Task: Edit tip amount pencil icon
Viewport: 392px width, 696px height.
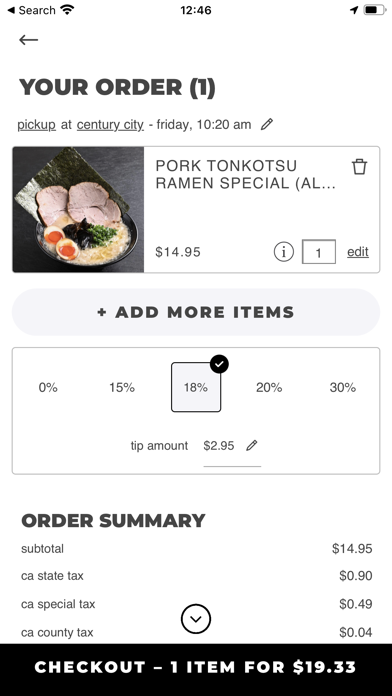Action: click(252, 445)
